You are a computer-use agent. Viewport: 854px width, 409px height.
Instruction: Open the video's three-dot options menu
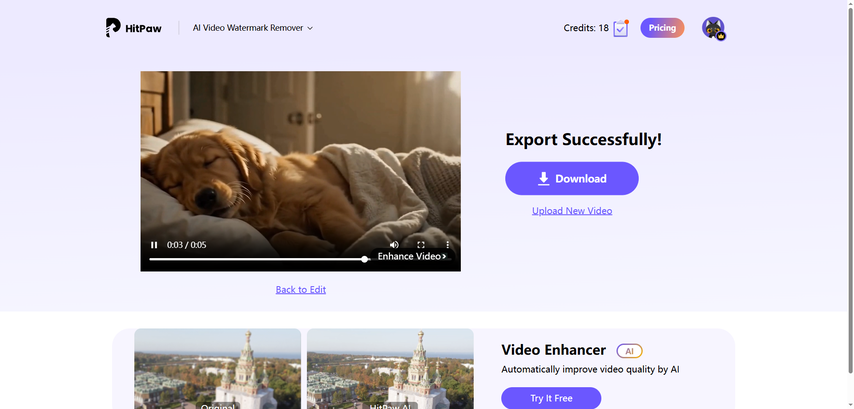[448, 245]
